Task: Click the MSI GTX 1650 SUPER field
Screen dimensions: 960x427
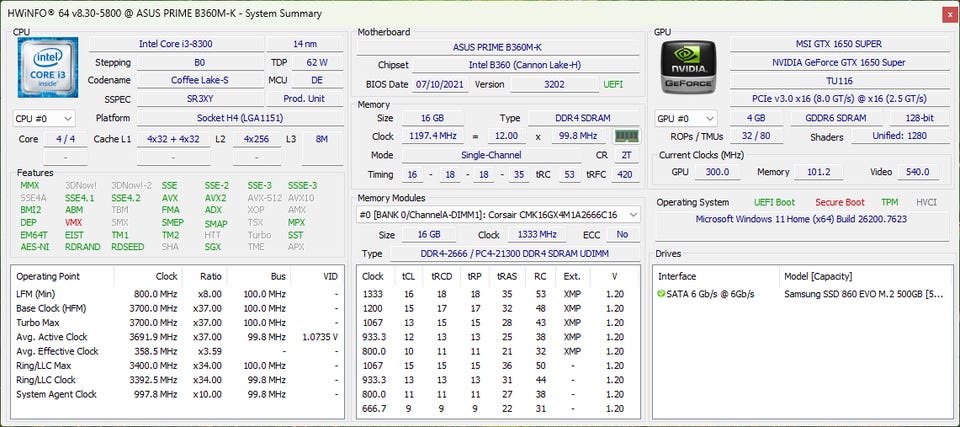Action: click(x=839, y=44)
